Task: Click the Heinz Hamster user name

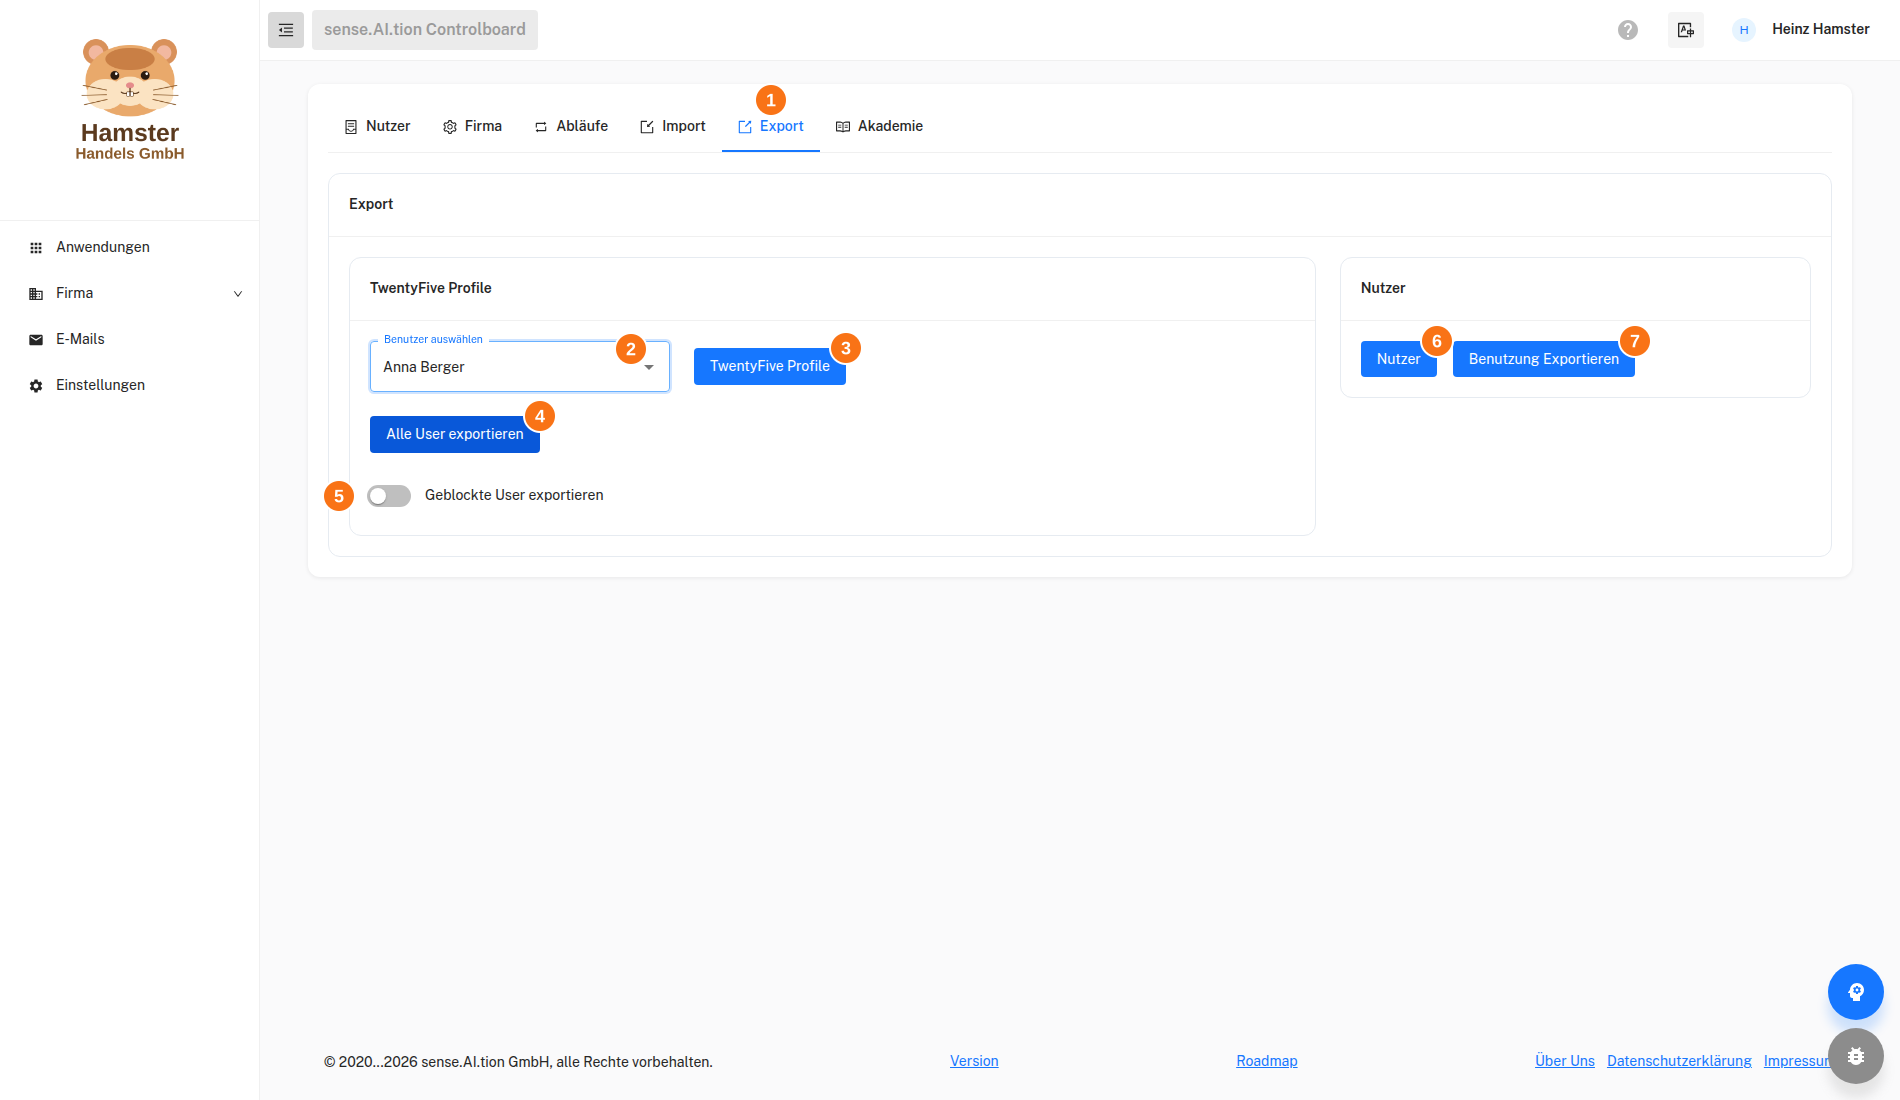Action: point(1821,29)
